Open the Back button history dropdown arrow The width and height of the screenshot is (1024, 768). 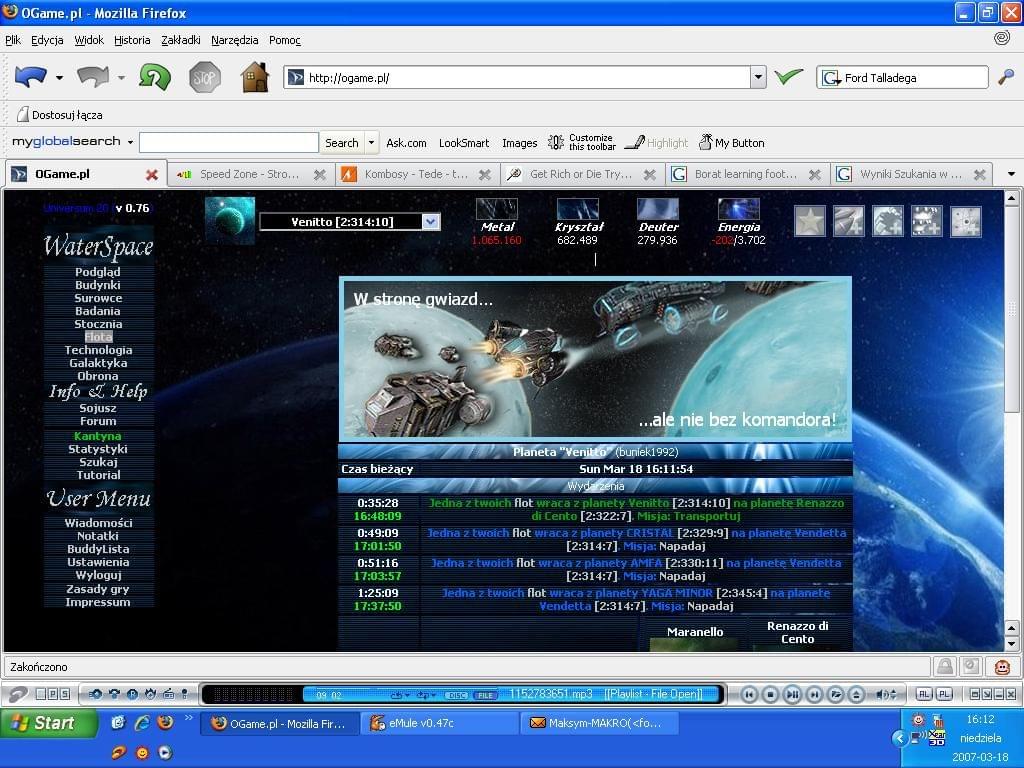[x=59, y=78]
